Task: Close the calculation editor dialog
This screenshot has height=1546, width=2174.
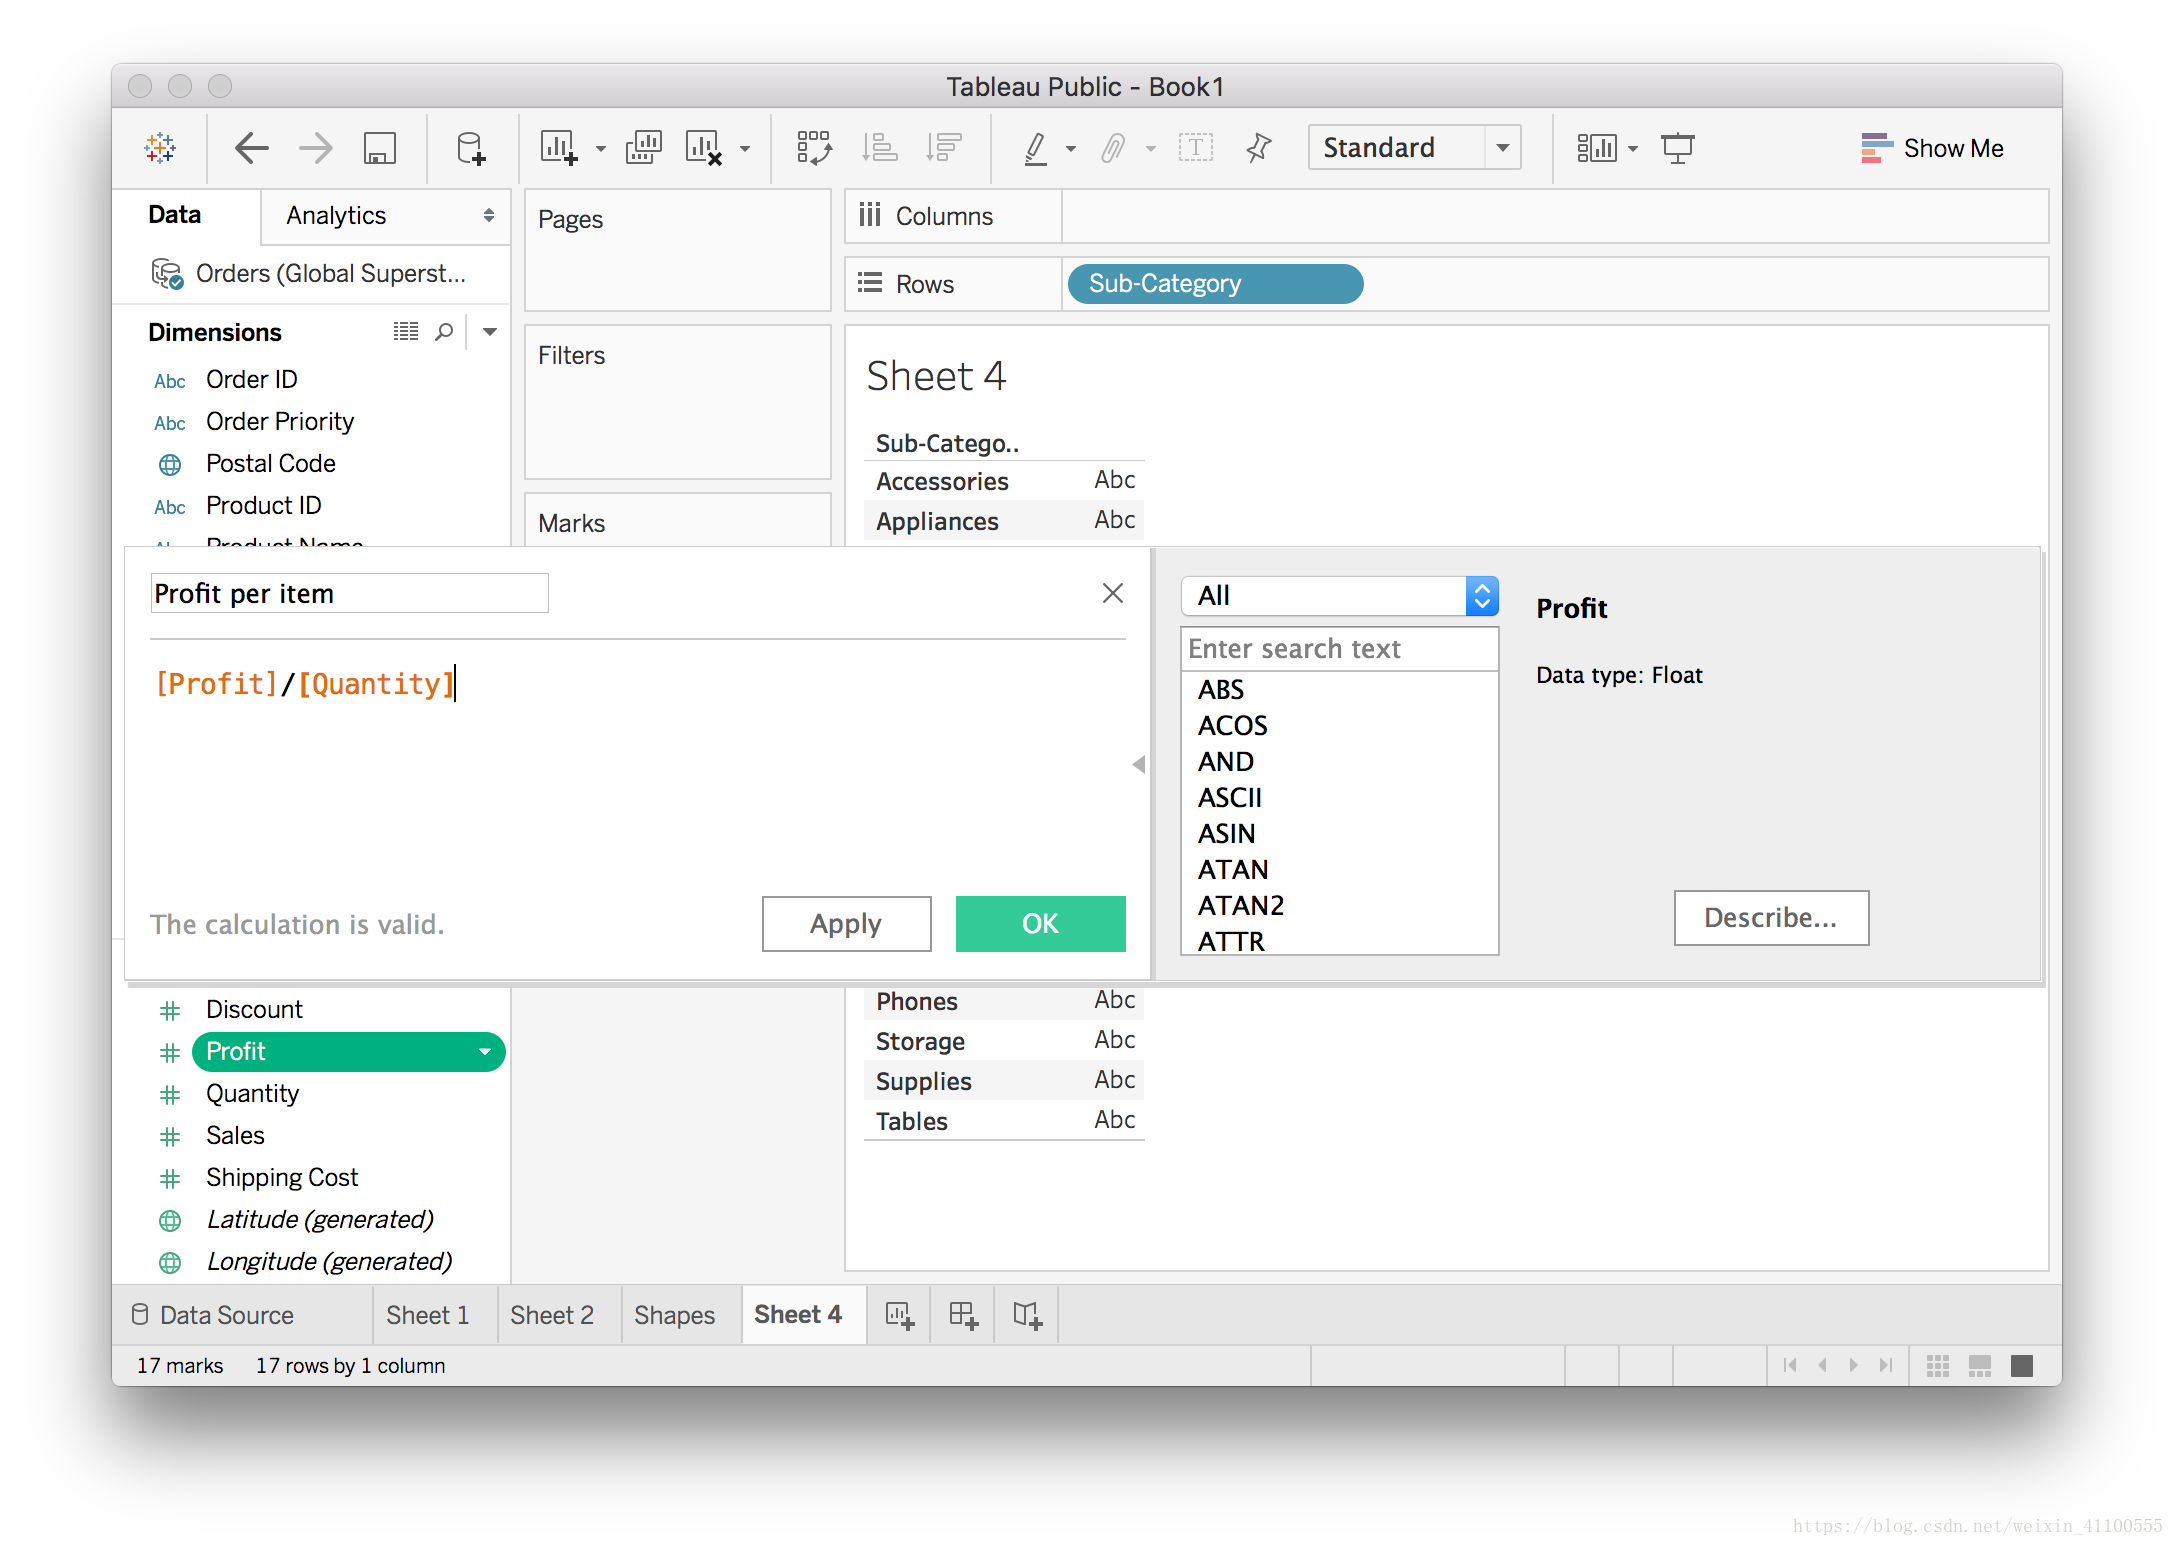Action: coord(1113,594)
